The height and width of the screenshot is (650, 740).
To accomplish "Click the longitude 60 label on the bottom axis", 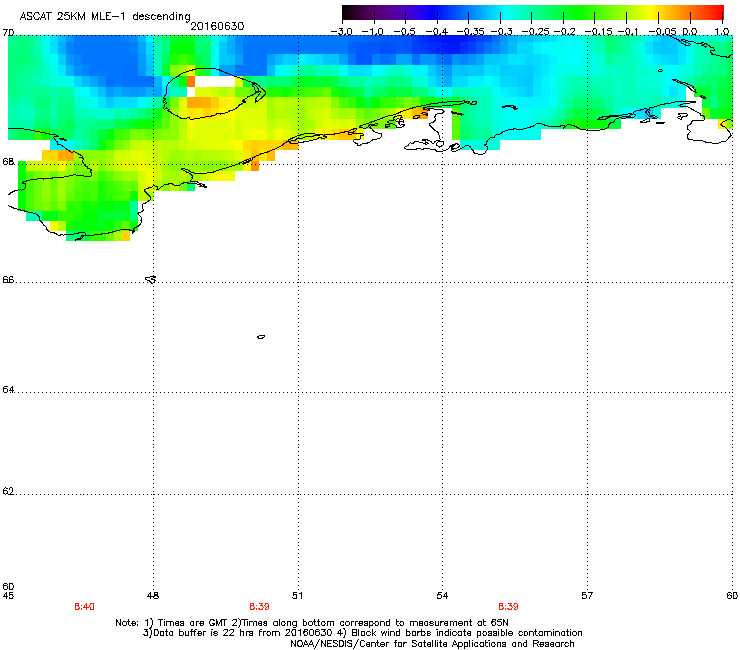I will click(x=732, y=596).
